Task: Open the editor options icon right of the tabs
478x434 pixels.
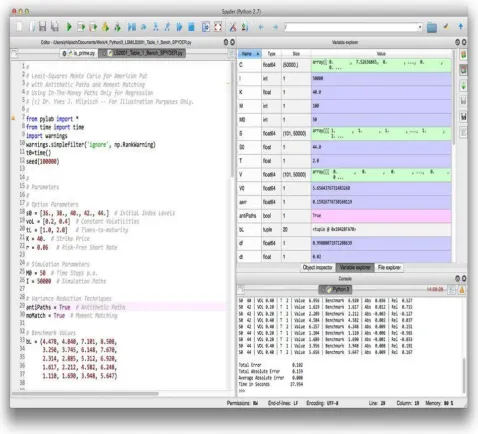Action: click(x=231, y=53)
